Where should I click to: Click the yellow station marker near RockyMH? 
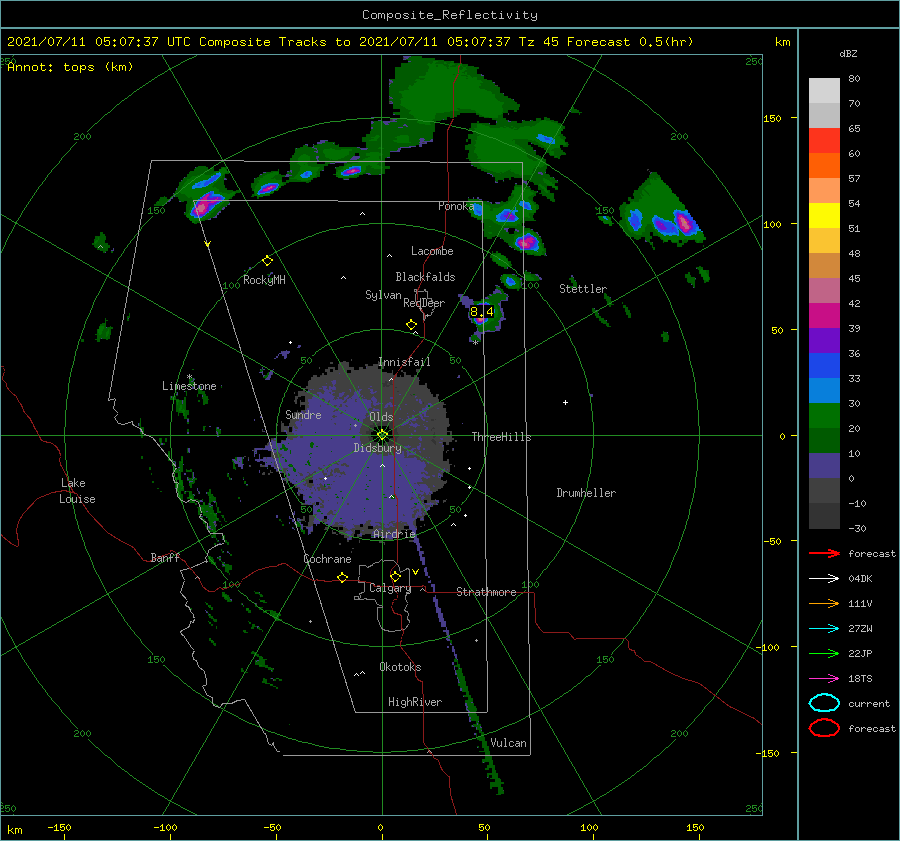pos(267,261)
